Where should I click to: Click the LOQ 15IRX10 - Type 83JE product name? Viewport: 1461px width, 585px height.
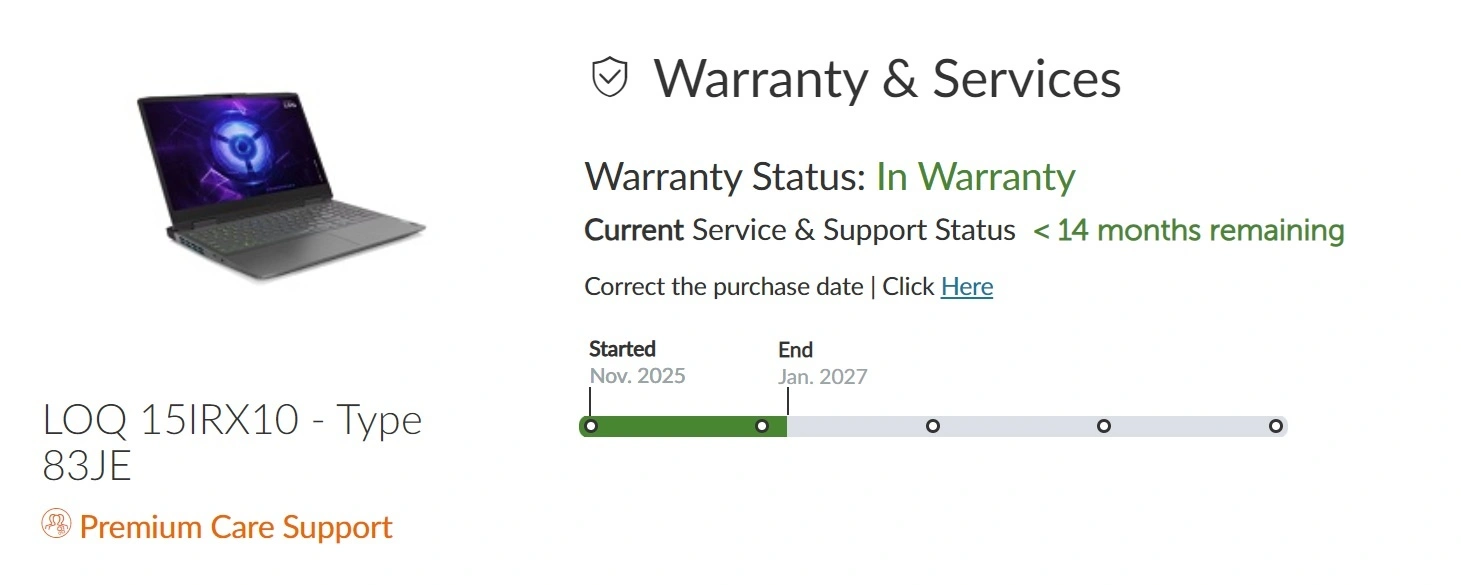point(232,442)
